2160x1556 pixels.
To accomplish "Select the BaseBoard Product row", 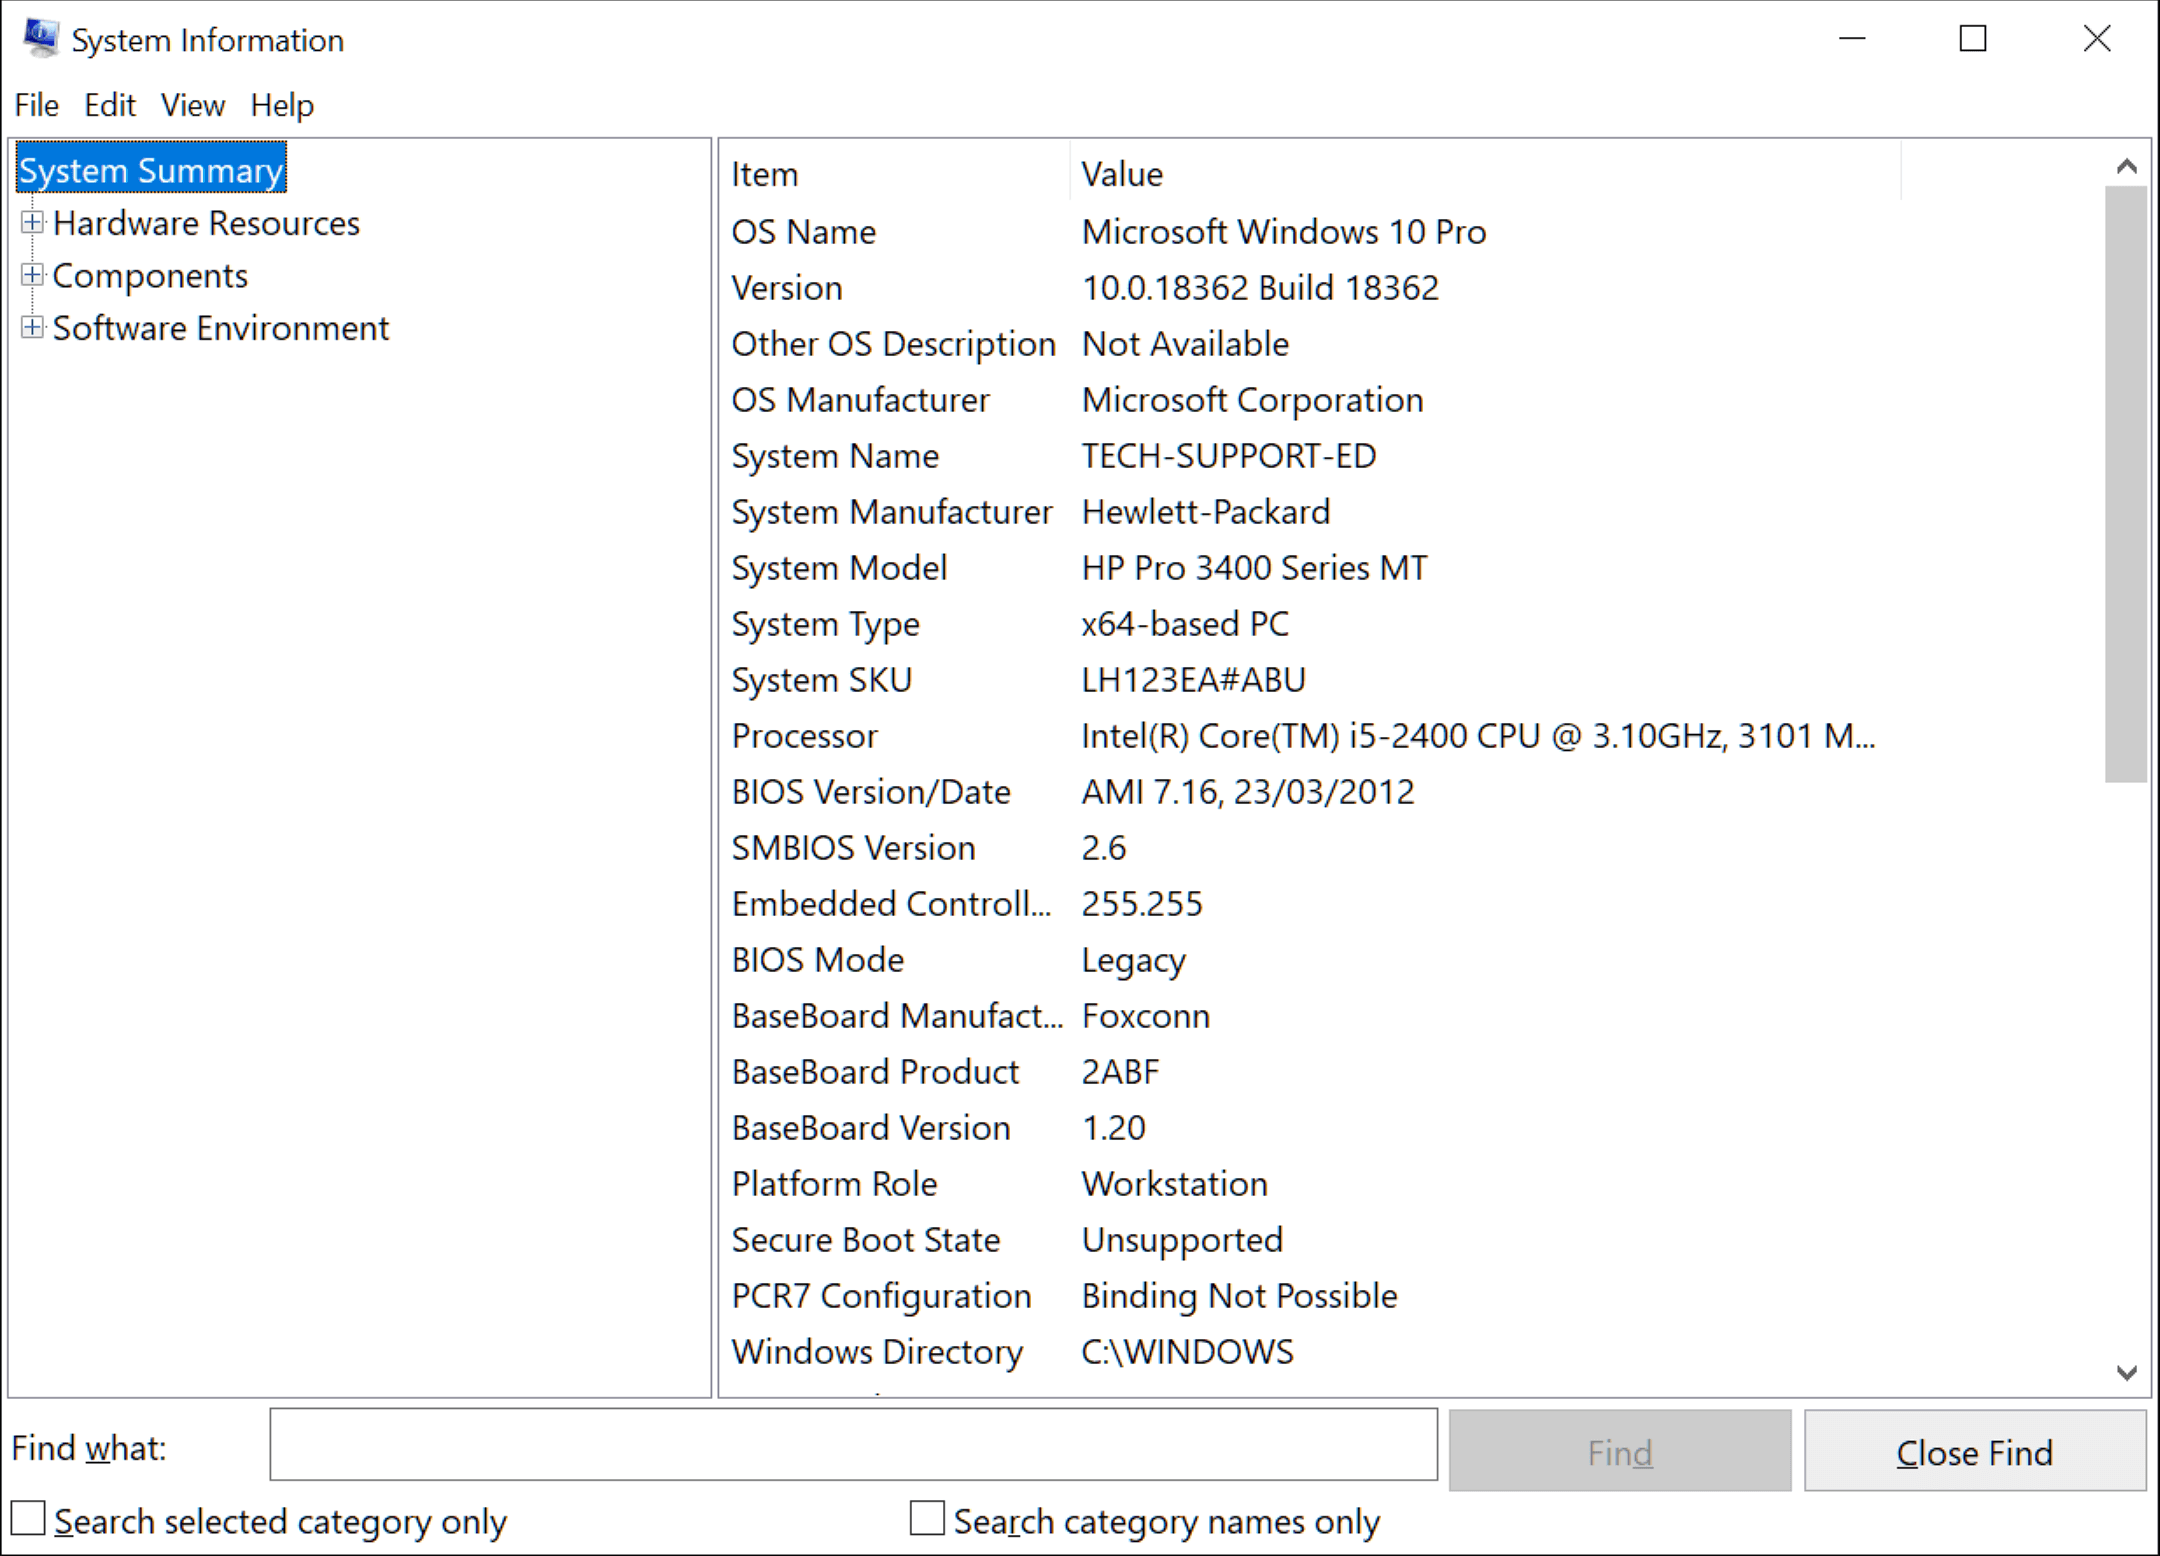I will pos(1310,1072).
